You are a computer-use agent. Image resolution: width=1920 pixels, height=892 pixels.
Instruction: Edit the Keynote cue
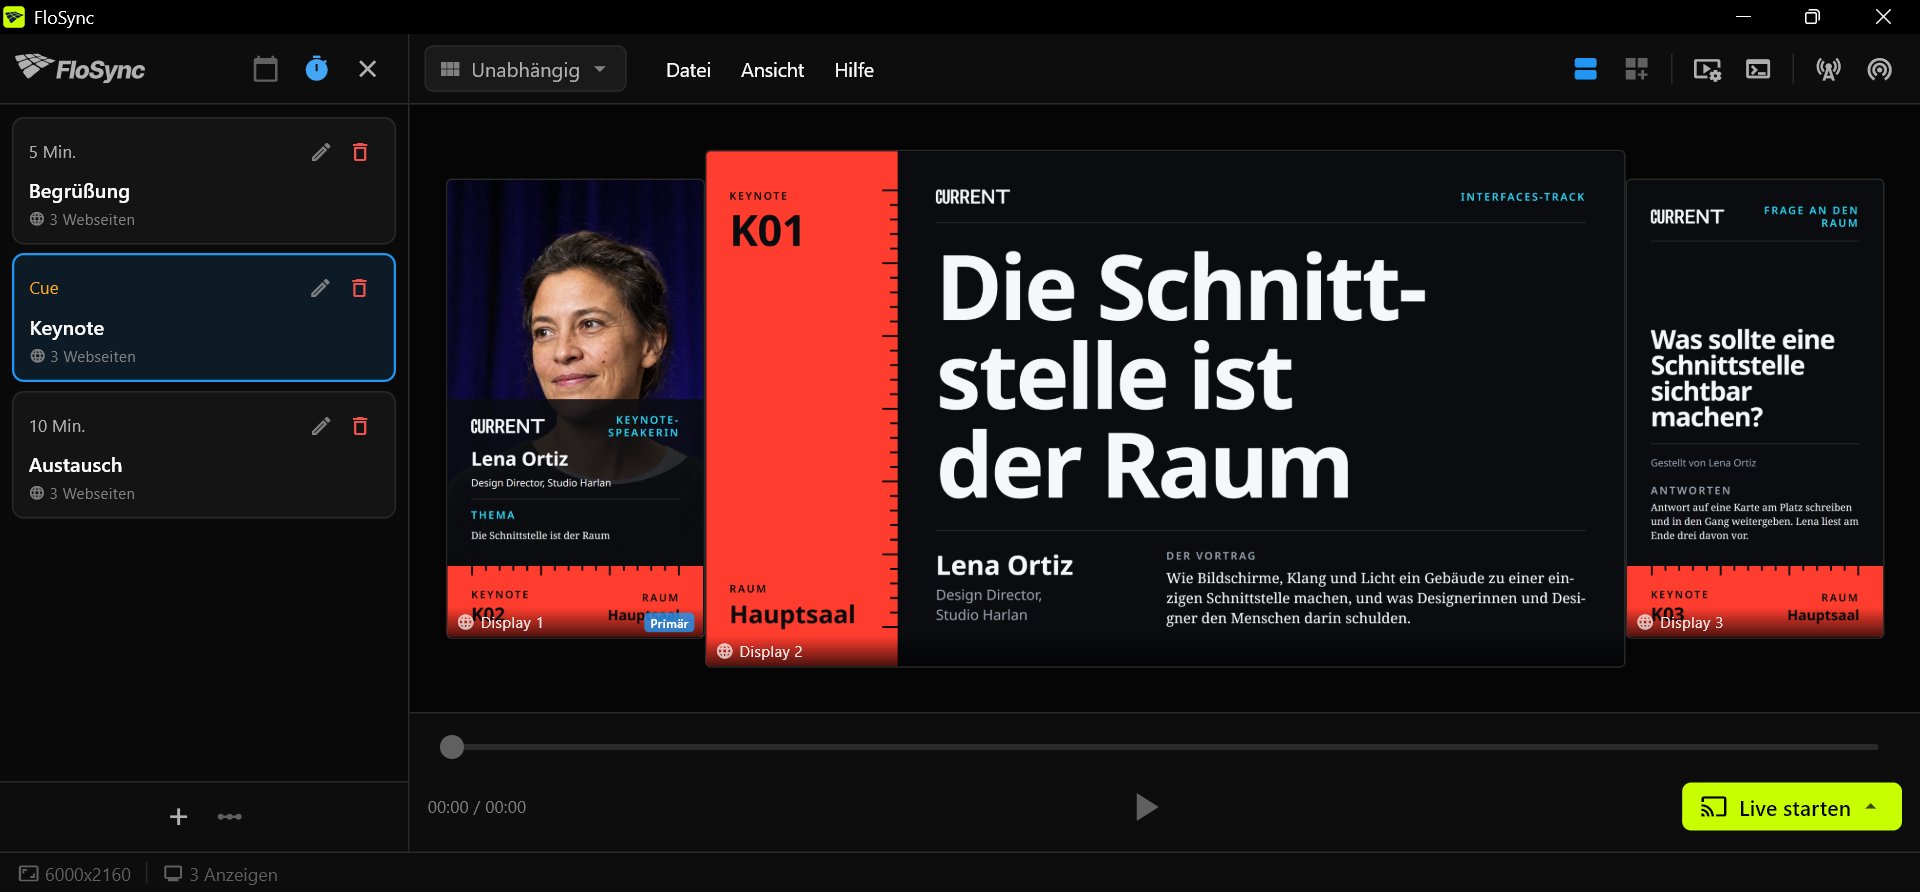(320, 288)
